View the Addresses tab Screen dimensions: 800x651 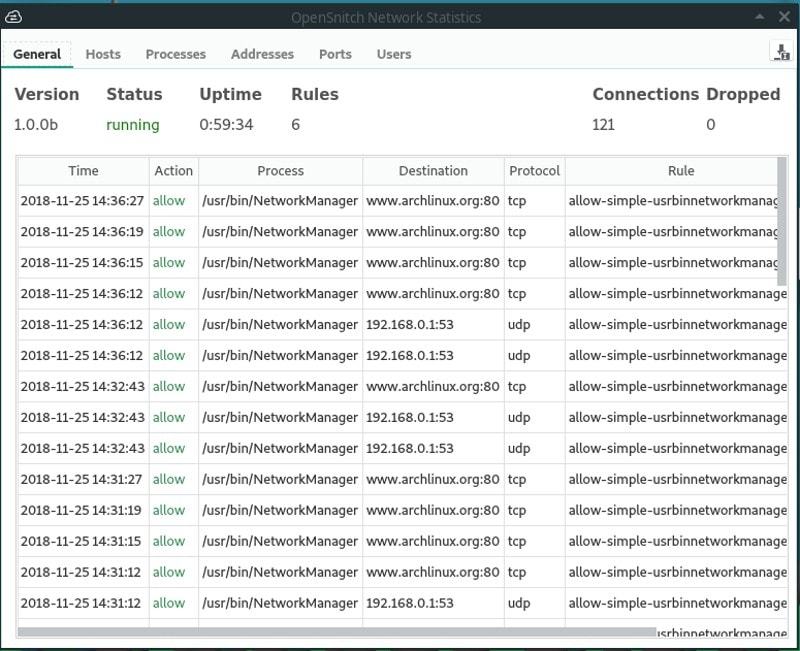(262, 54)
